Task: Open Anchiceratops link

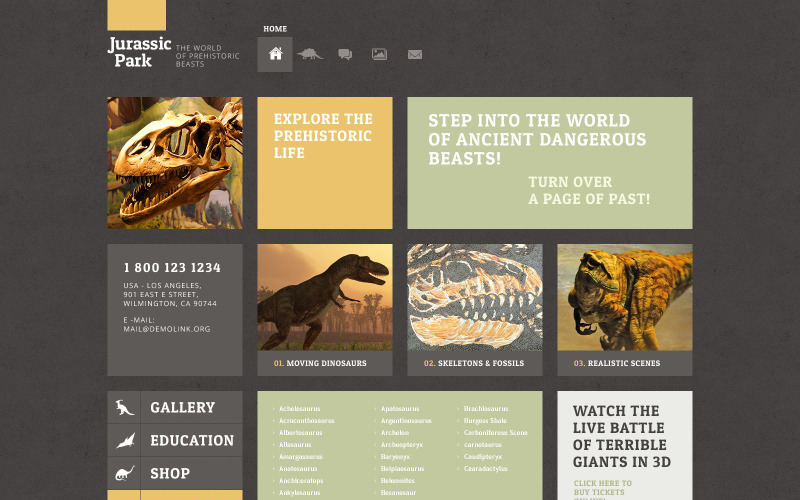Action: click(301, 481)
